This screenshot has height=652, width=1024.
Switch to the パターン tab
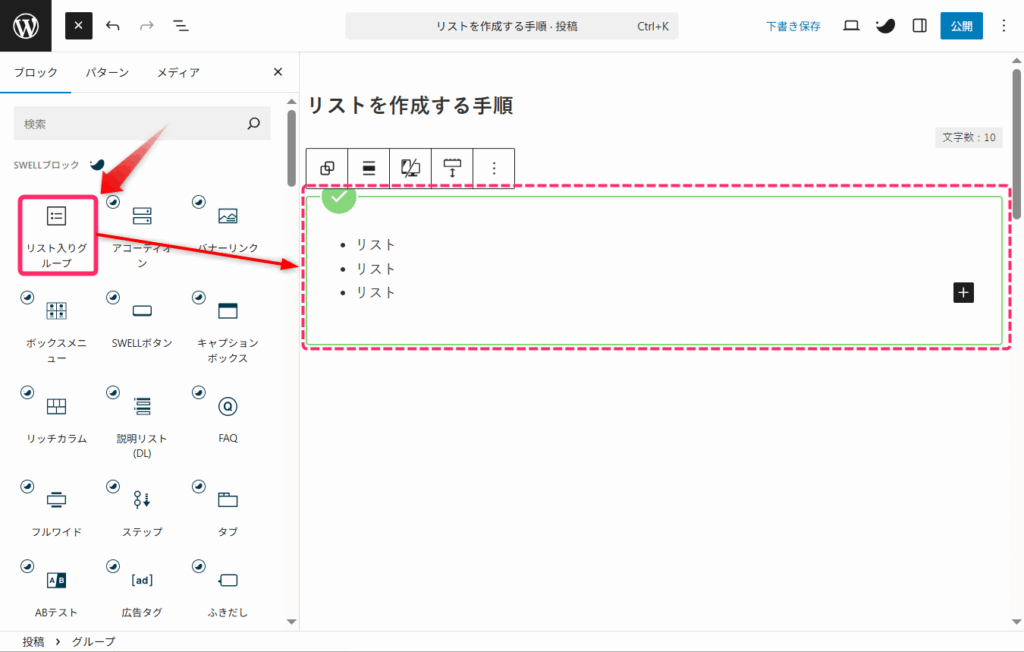click(x=107, y=73)
